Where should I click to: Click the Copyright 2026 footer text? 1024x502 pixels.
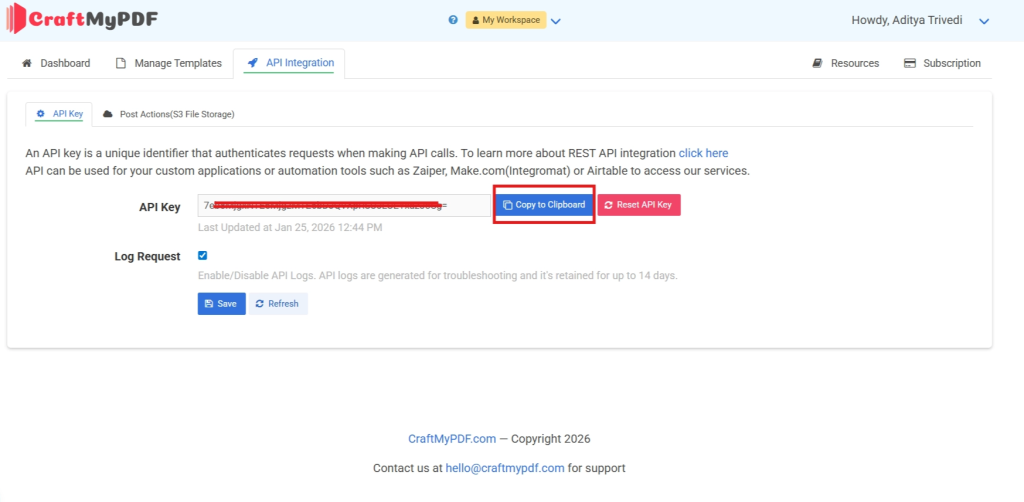pyautogui.click(x=551, y=439)
